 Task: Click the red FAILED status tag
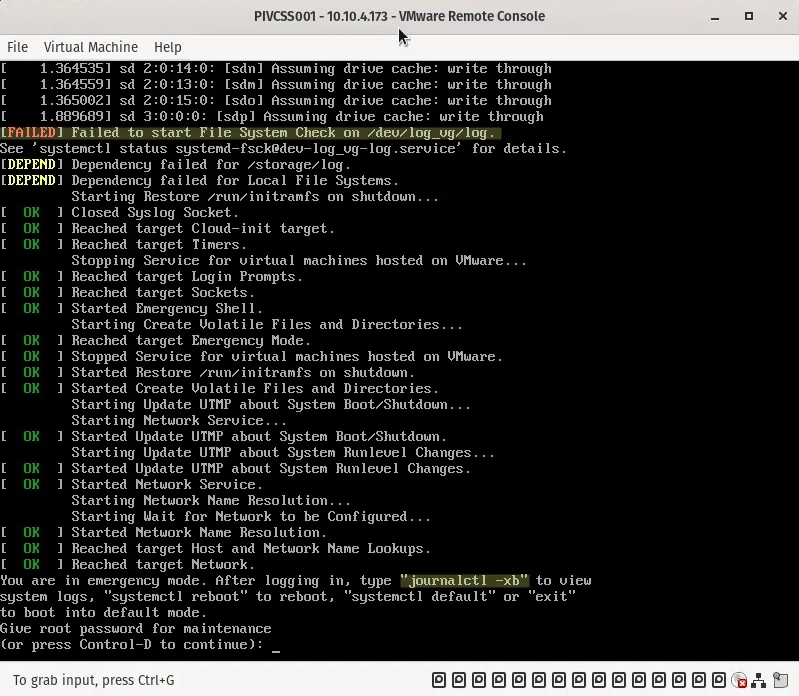pyautogui.click(x=32, y=133)
